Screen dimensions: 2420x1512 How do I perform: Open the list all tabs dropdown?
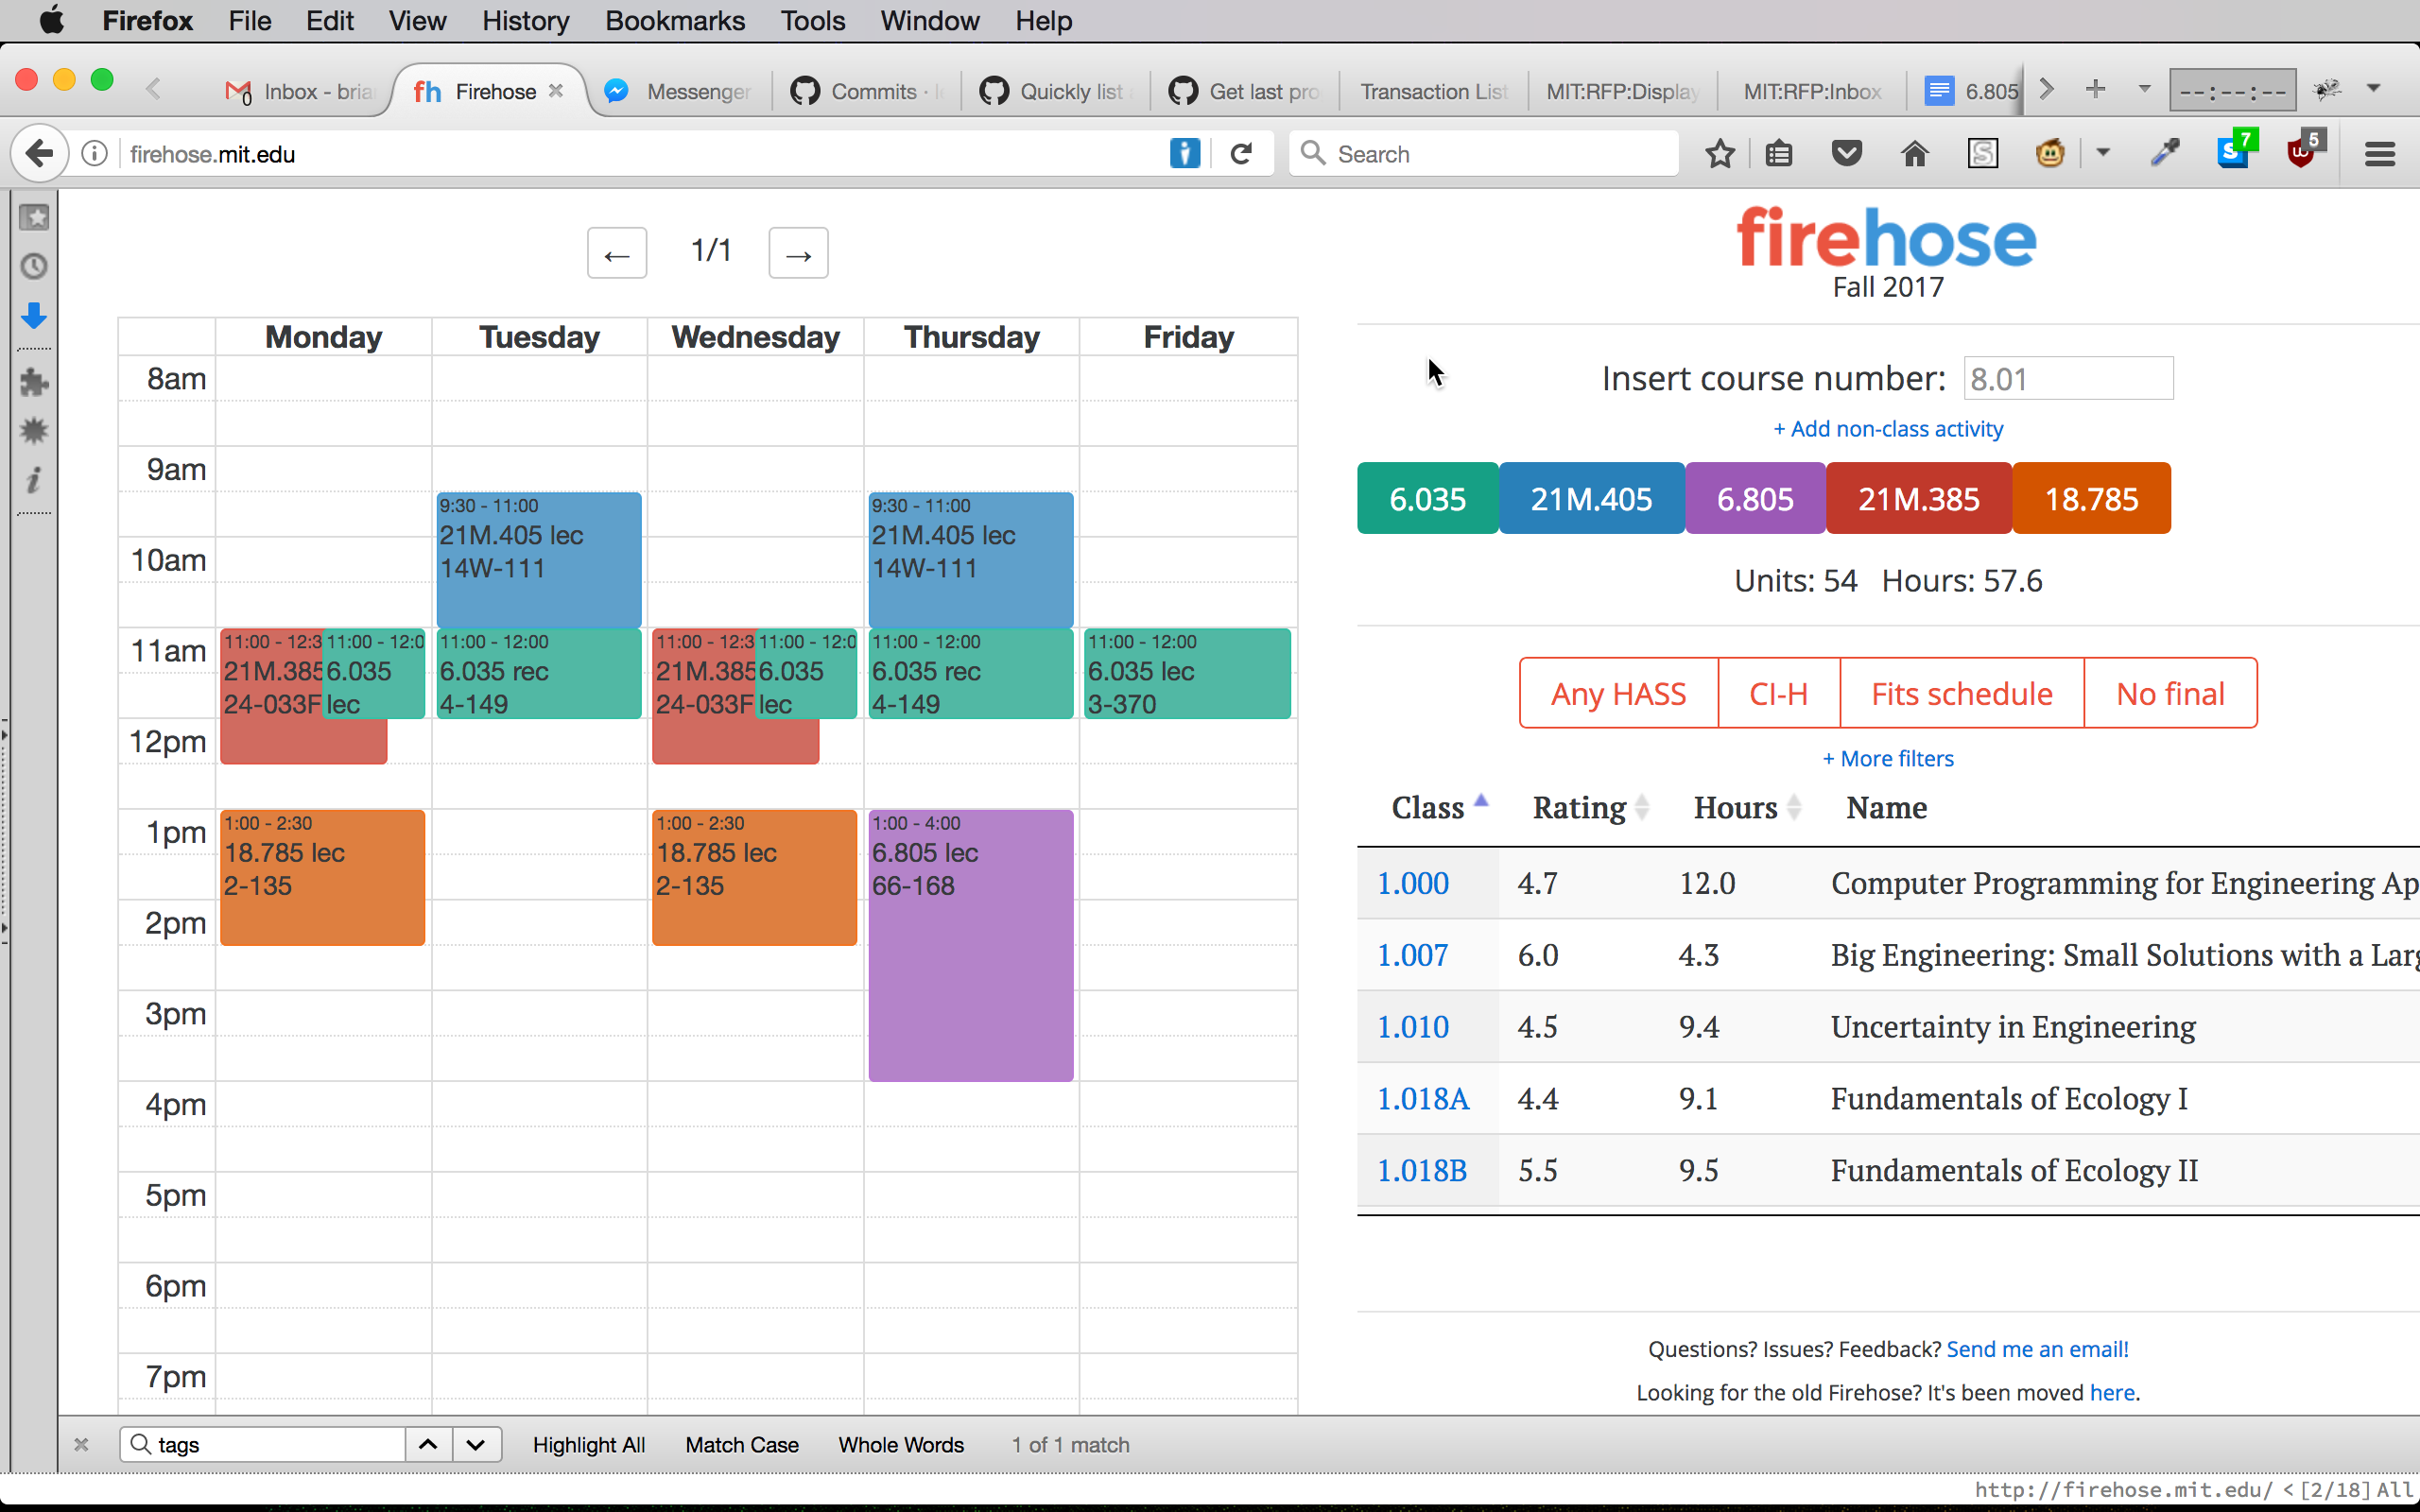[x=2144, y=90]
